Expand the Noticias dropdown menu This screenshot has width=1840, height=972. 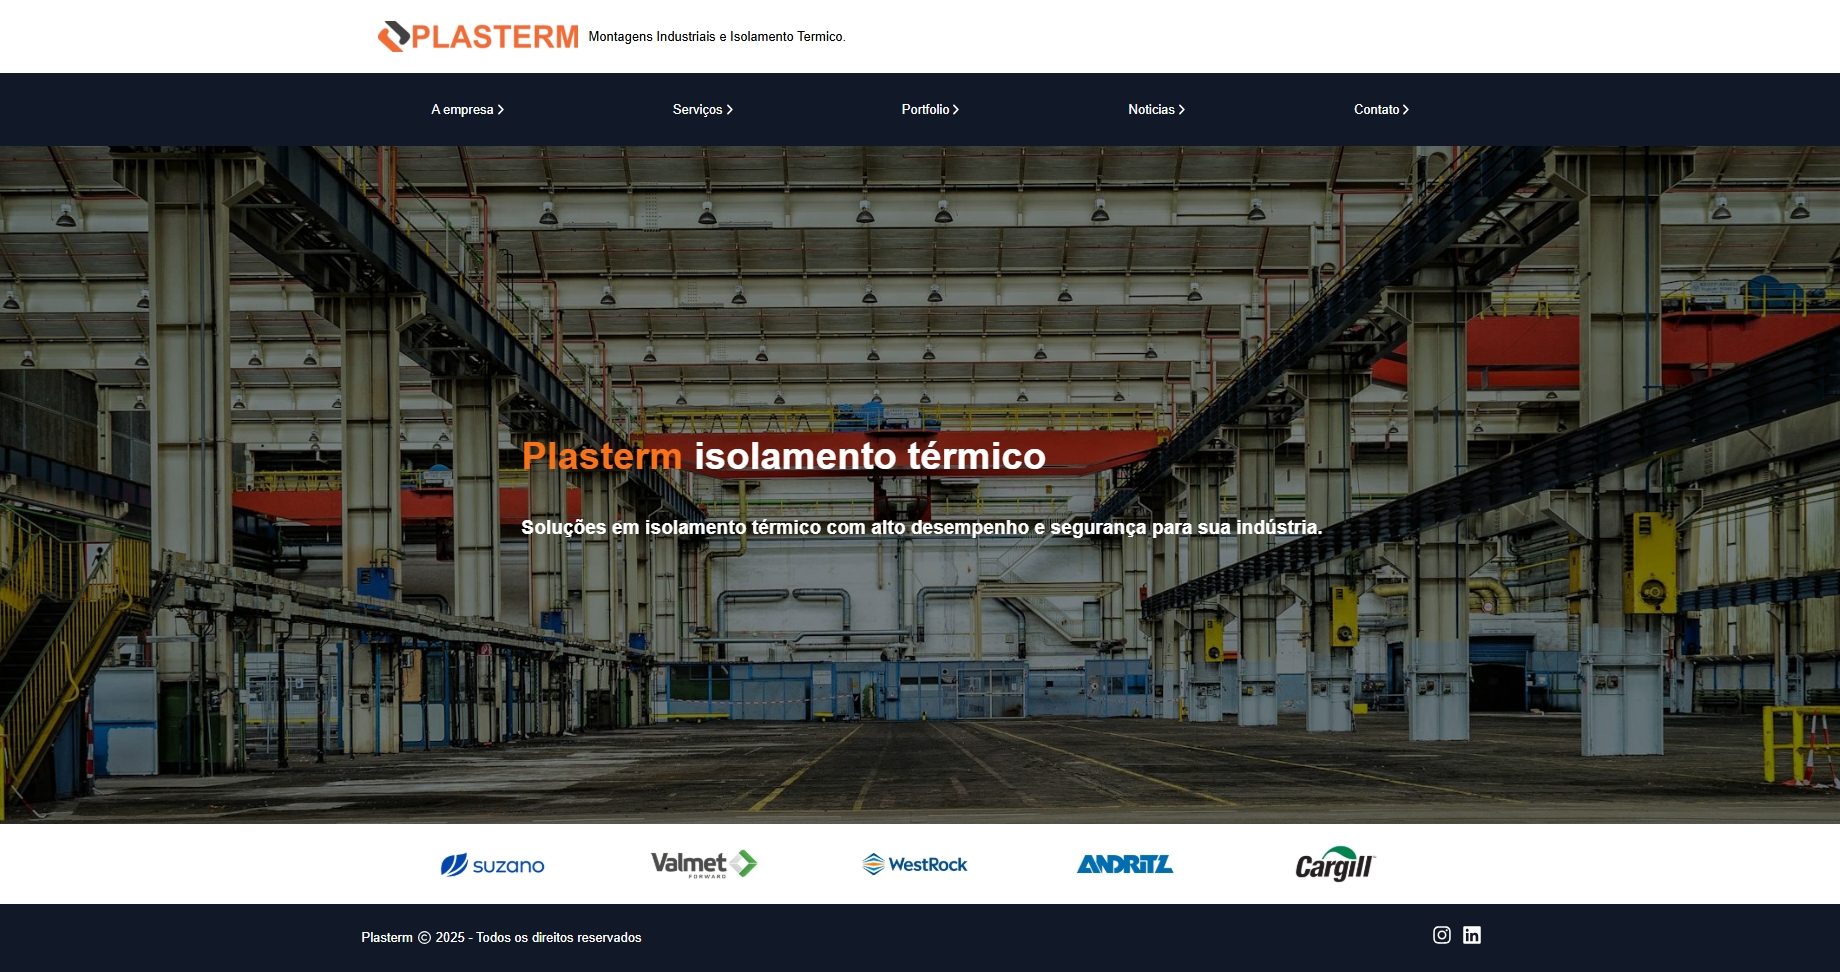point(1155,110)
